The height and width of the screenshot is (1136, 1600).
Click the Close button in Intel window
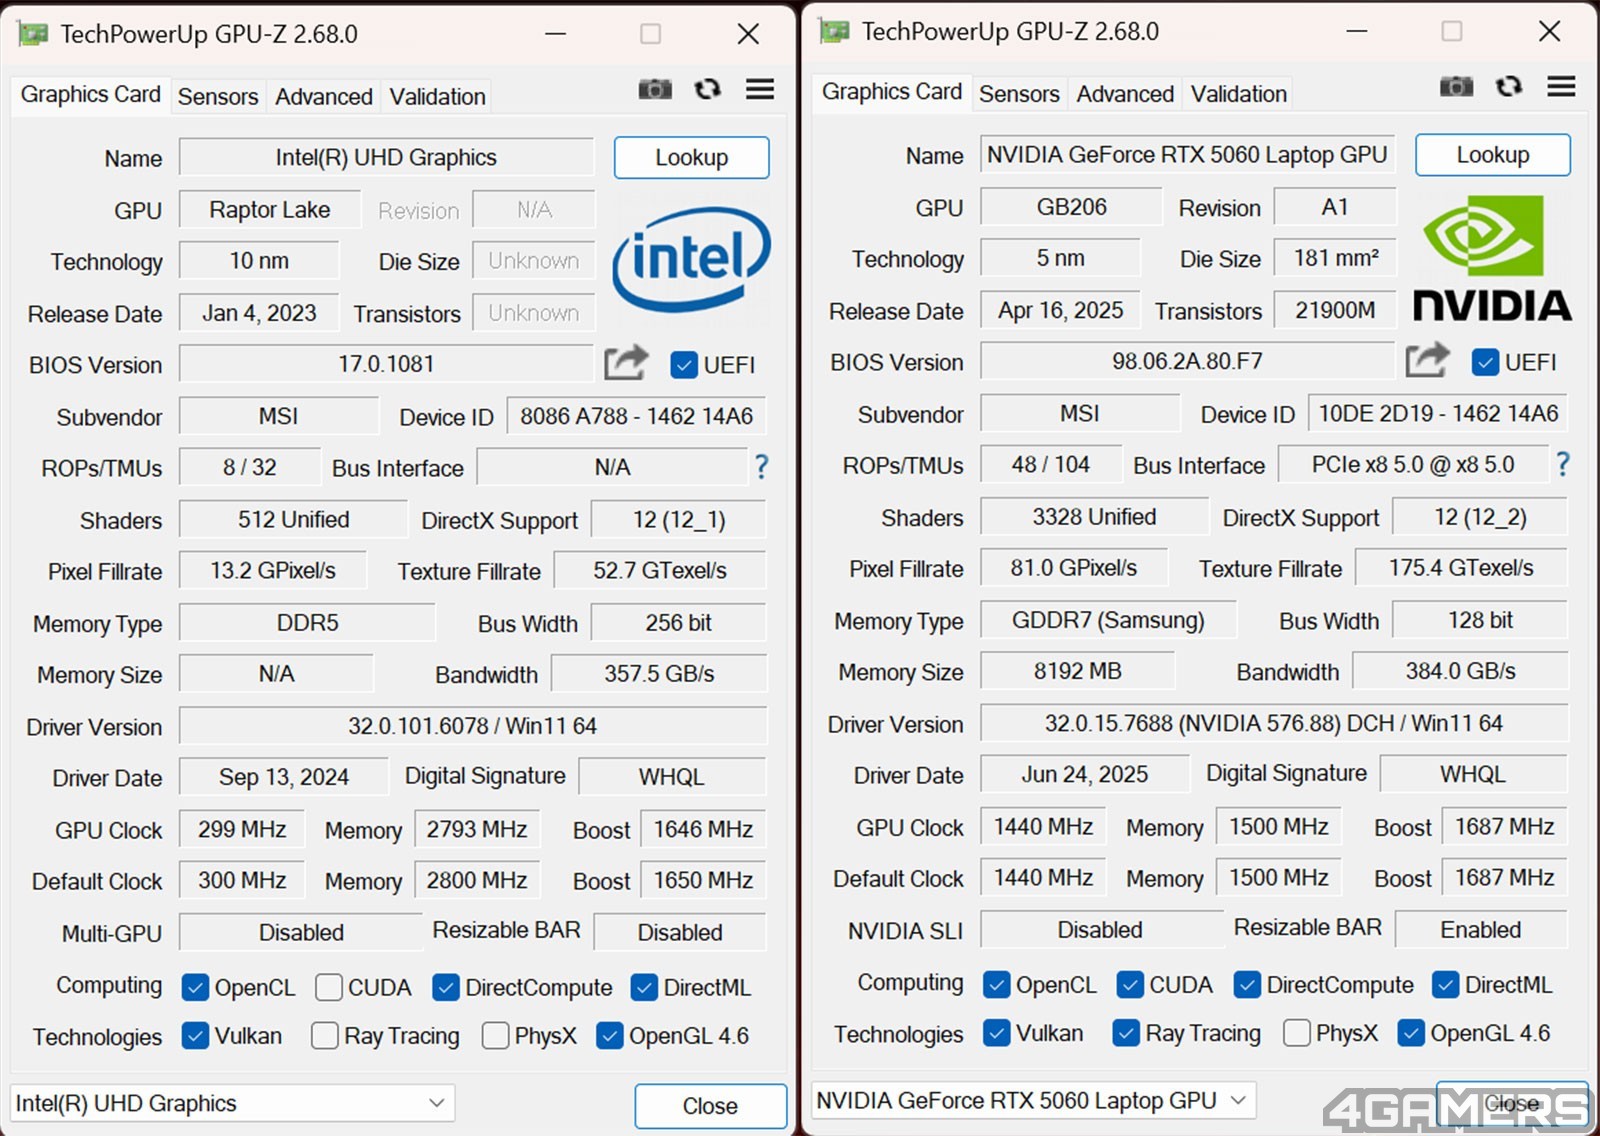click(710, 1106)
